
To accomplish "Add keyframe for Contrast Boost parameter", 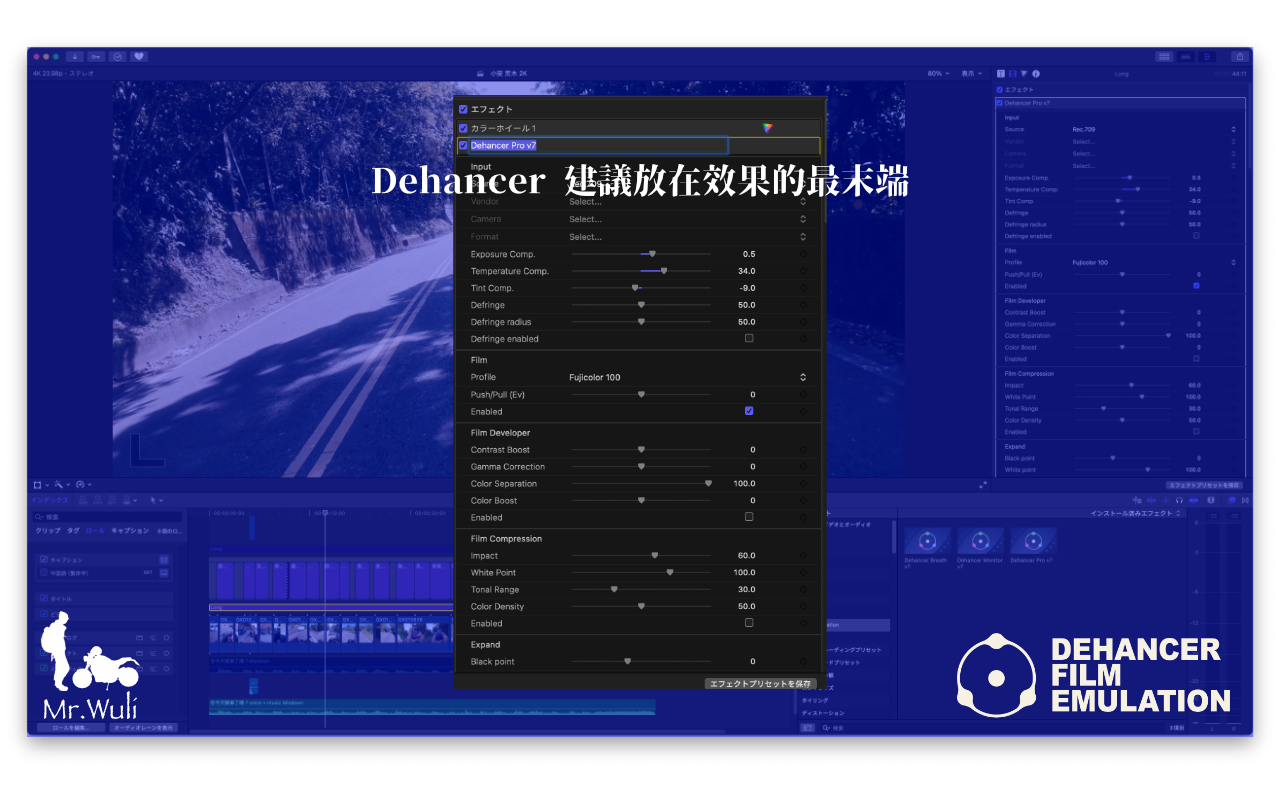I will pyautogui.click(x=803, y=450).
